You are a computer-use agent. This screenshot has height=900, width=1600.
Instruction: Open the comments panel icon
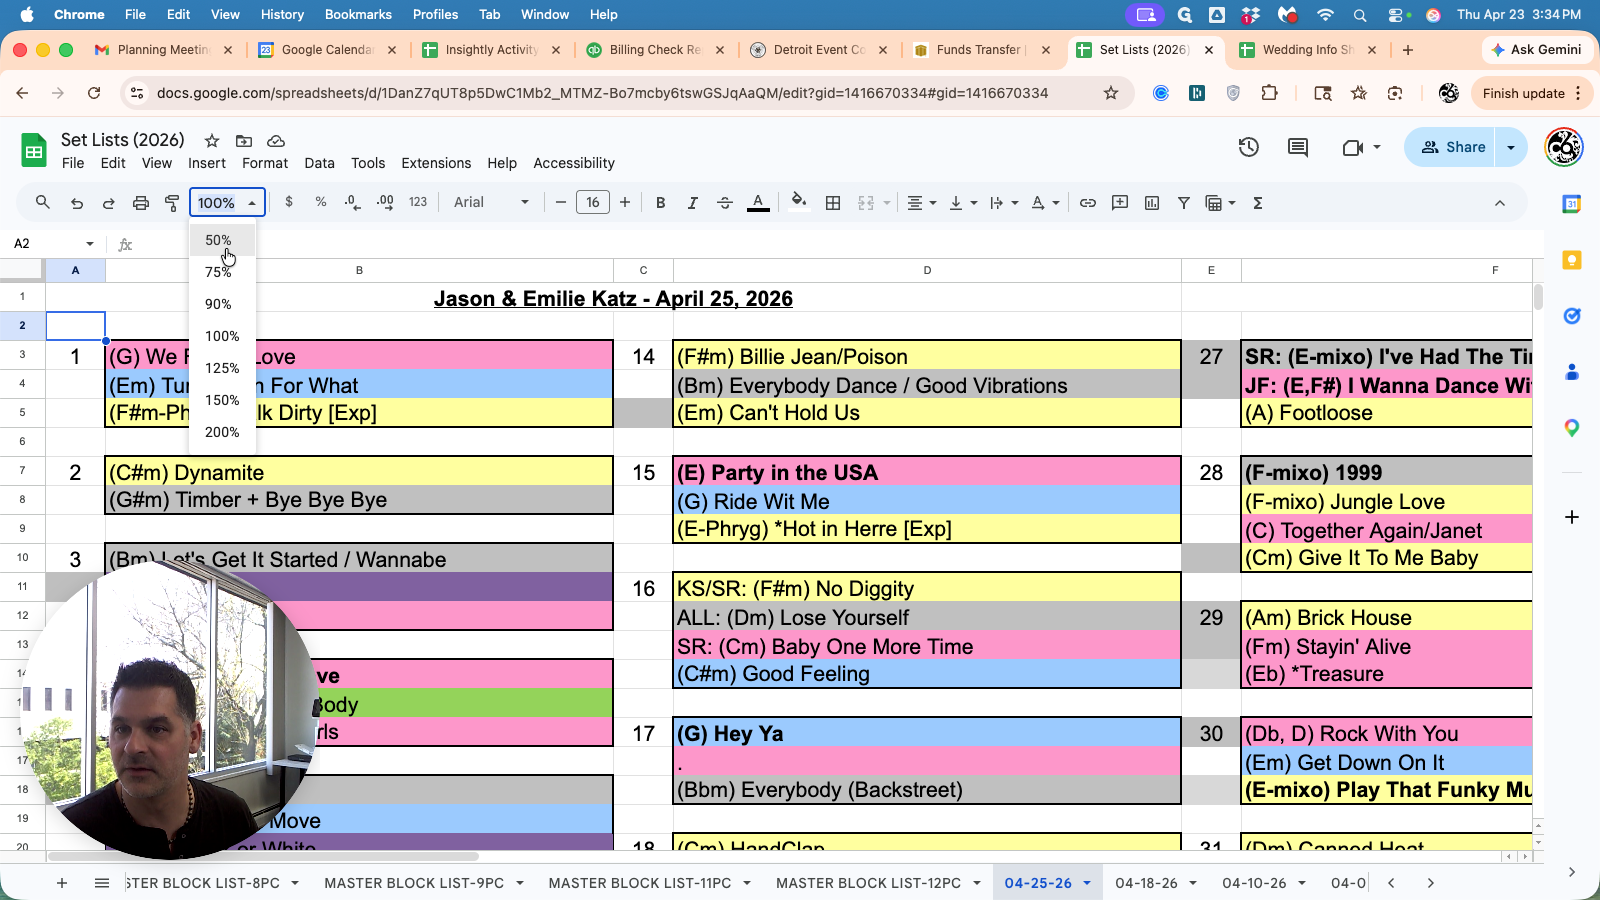(x=1298, y=147)
